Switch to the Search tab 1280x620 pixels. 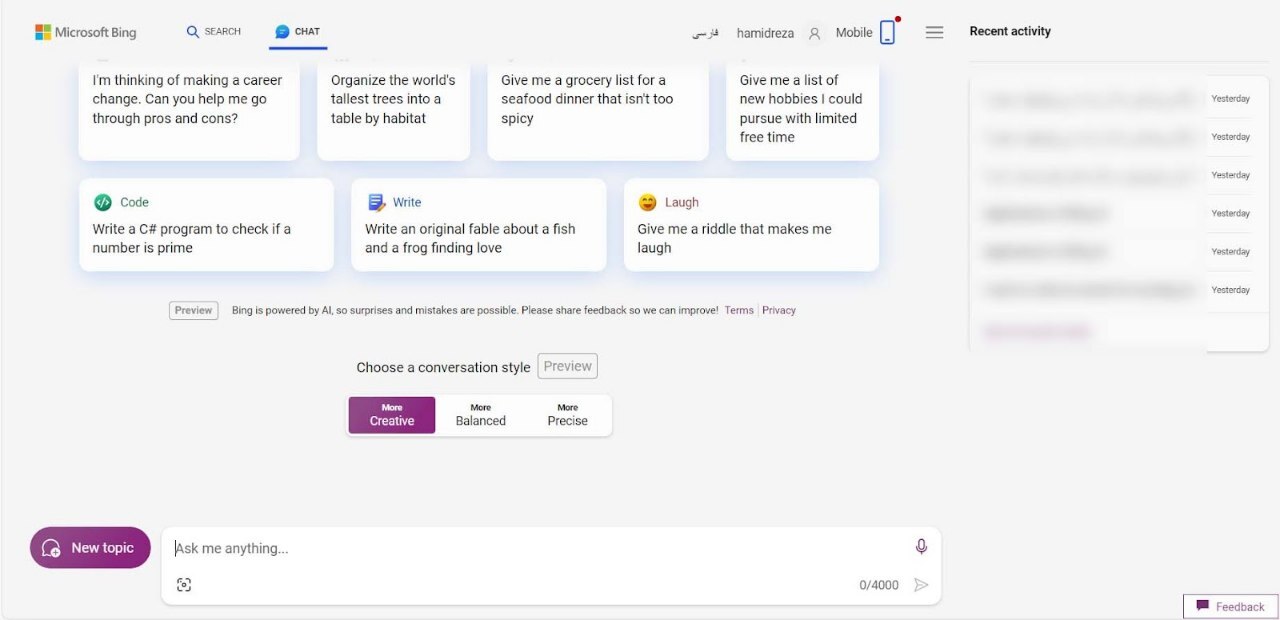coord(214,32)
